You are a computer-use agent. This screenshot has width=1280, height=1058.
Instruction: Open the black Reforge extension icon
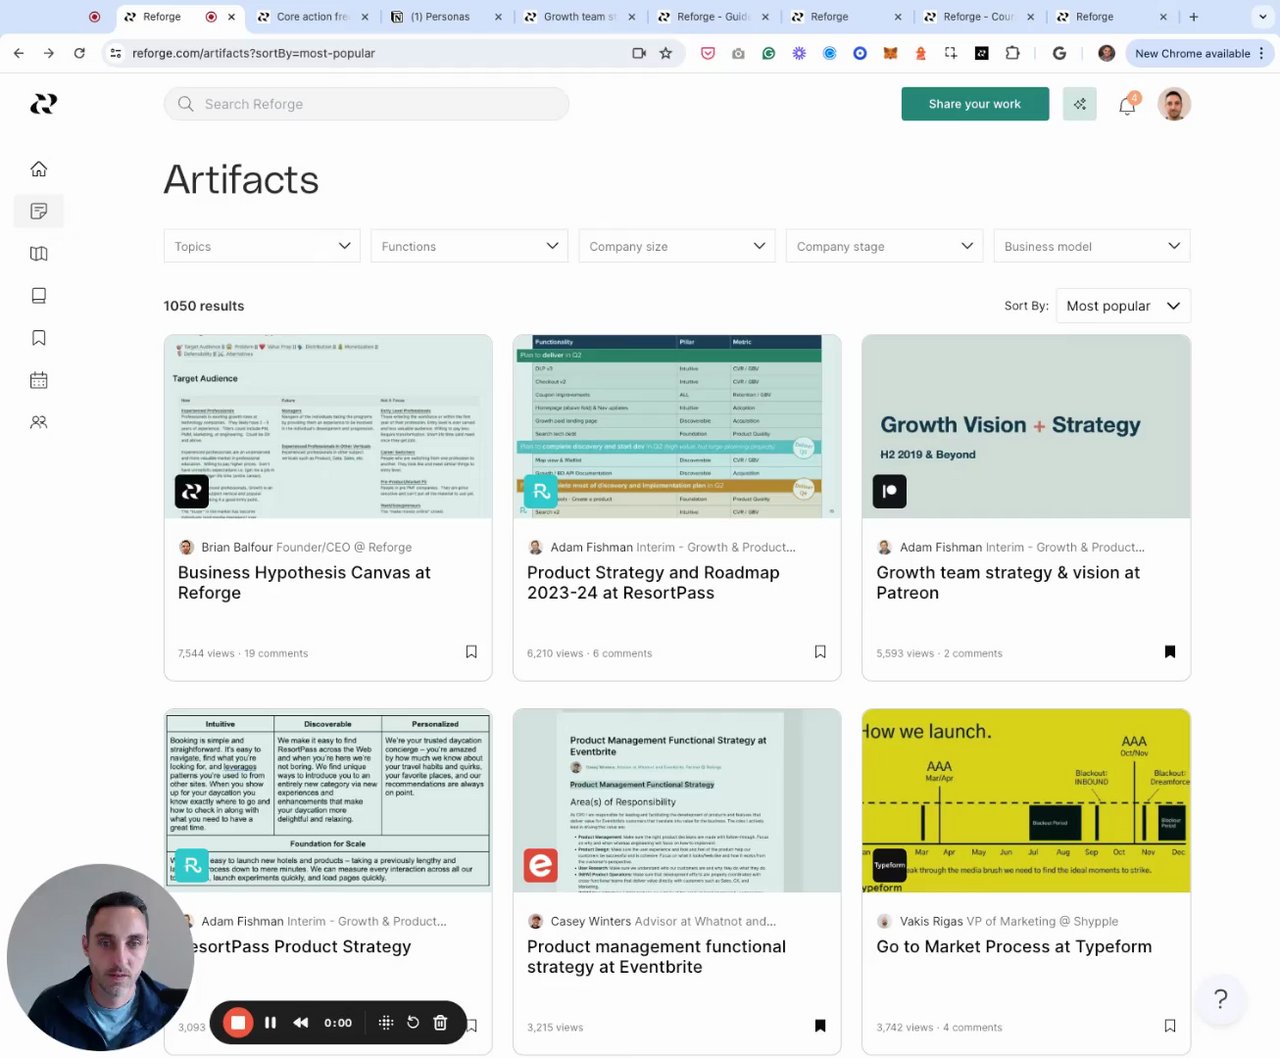(x=982, y=53)
